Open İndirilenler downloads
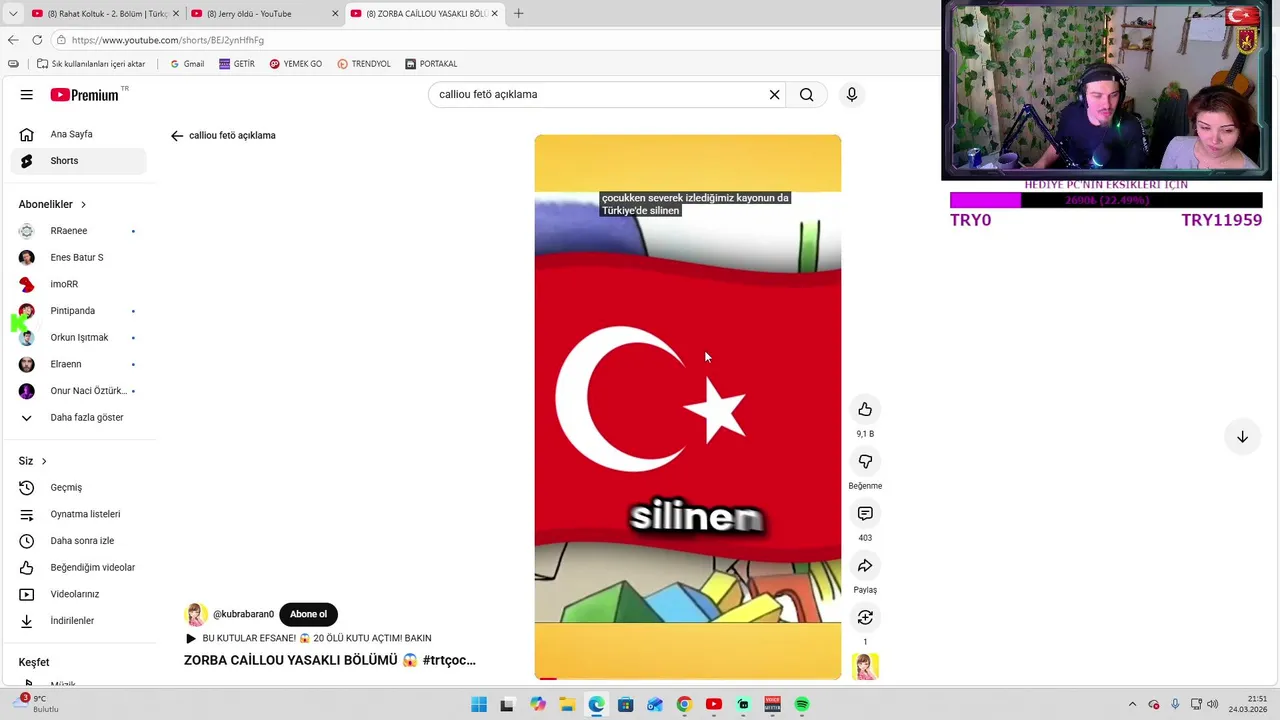The width and height of the screenshot is (1280, 720). coord(78,621)
